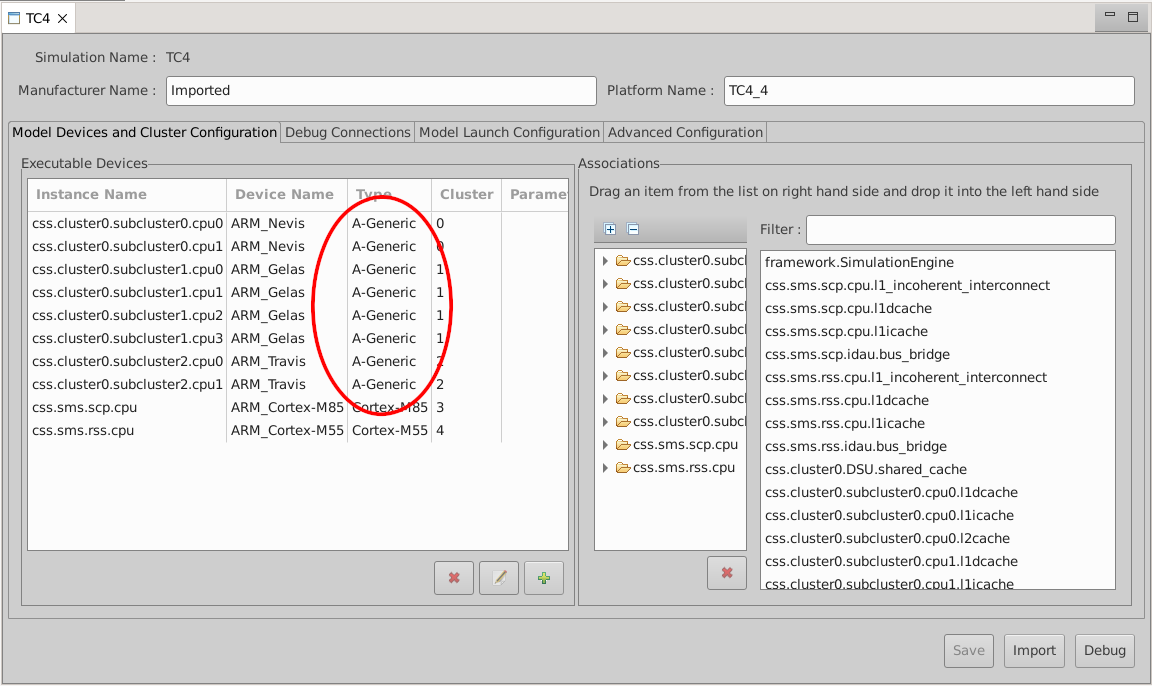
Task: Click the Filter text field
Action: tap(960, 230)
